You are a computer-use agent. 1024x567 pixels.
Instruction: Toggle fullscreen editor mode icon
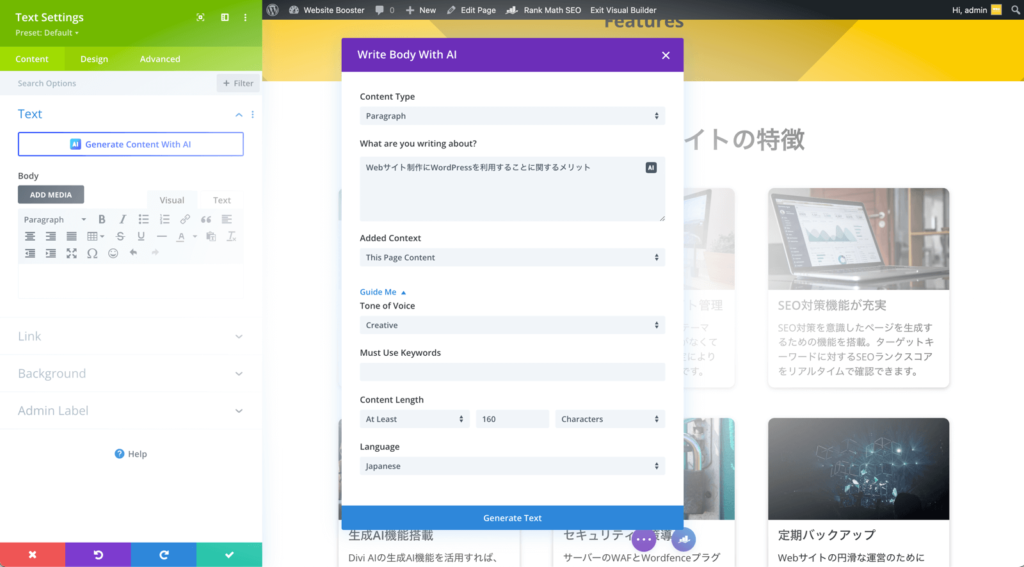72,253
